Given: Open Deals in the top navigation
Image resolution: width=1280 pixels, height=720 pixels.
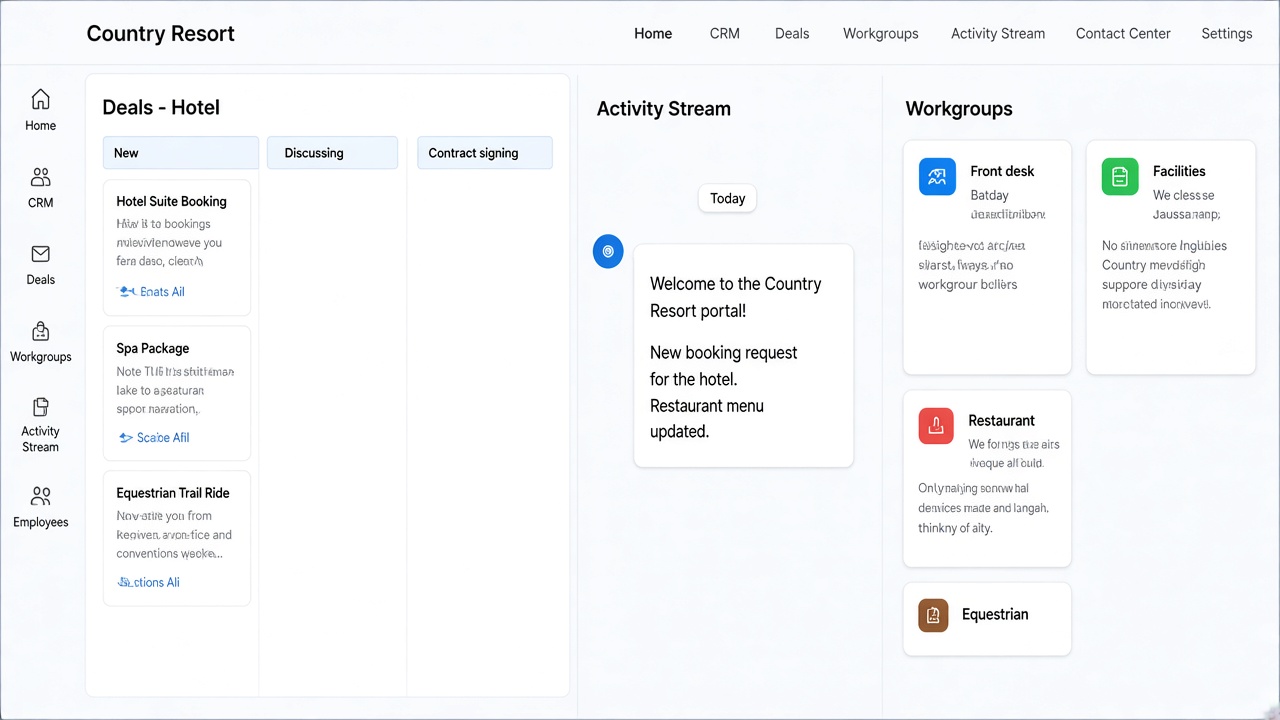Looking at the screenshot, I should click(x=792, y=33).
